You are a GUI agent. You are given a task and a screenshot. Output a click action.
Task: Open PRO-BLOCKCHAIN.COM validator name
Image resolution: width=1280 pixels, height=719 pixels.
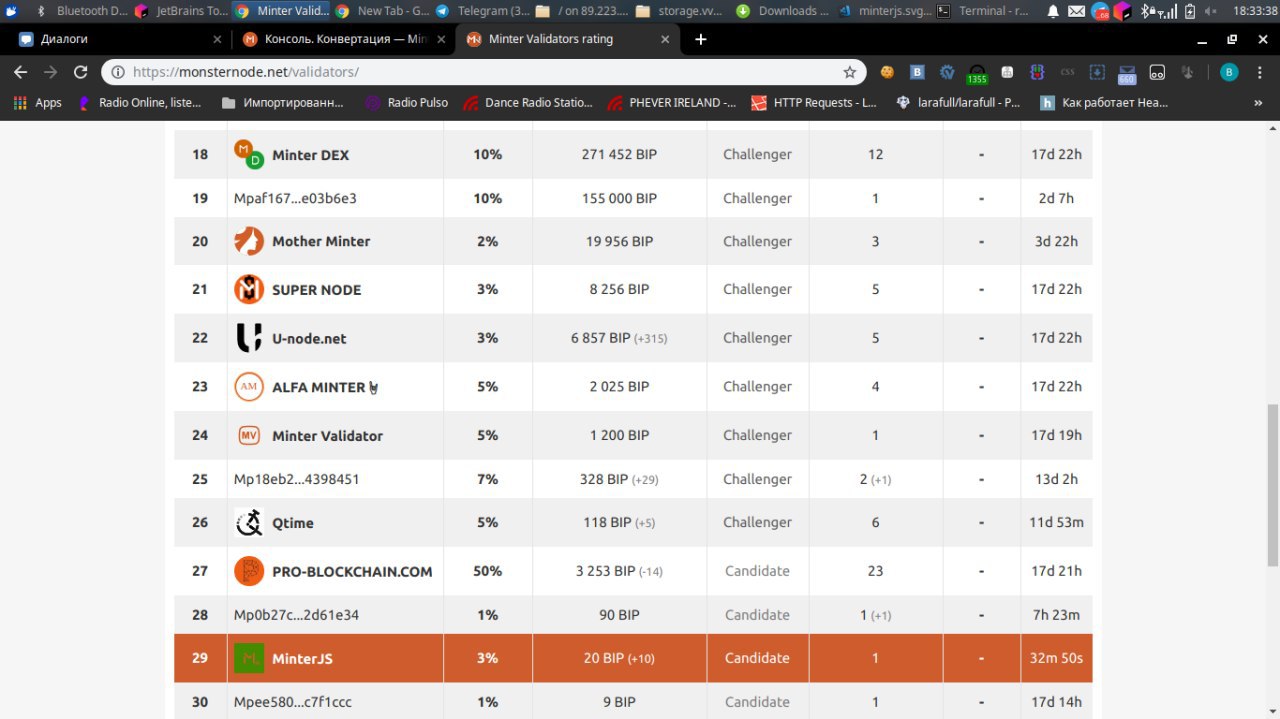click(352, 572)
